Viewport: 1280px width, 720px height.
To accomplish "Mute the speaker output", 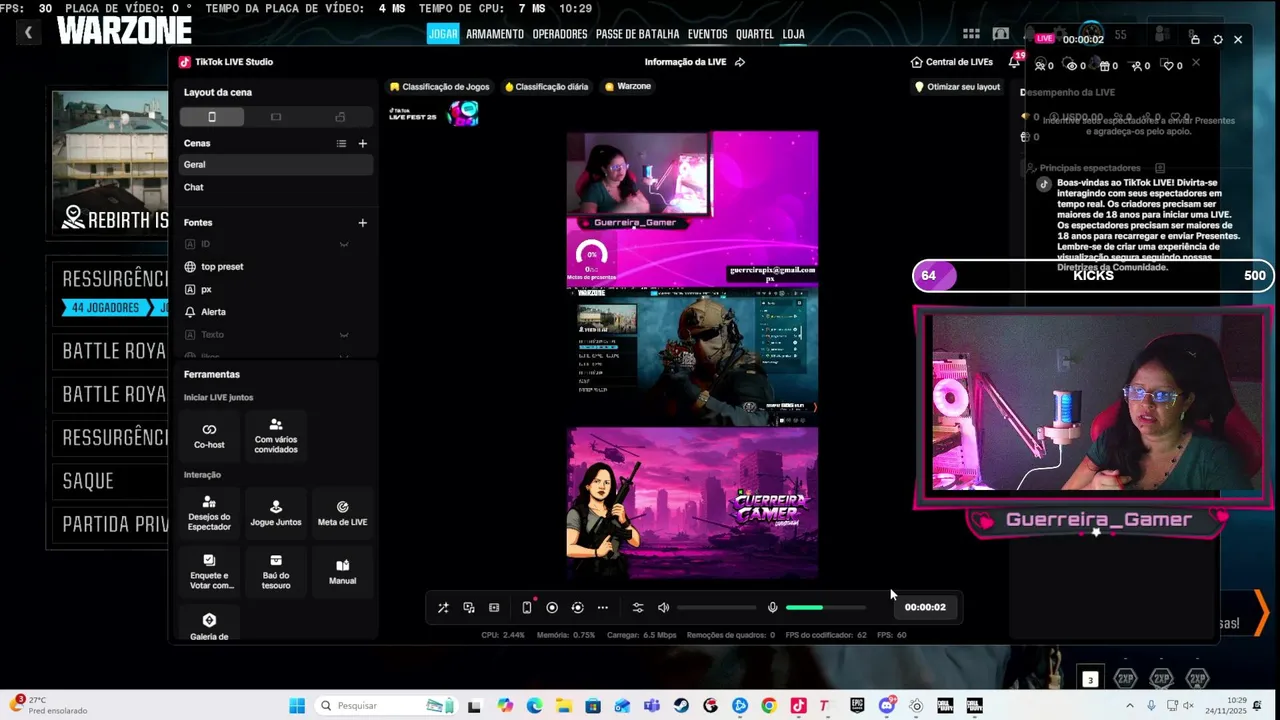I will (x=663, y=608).
